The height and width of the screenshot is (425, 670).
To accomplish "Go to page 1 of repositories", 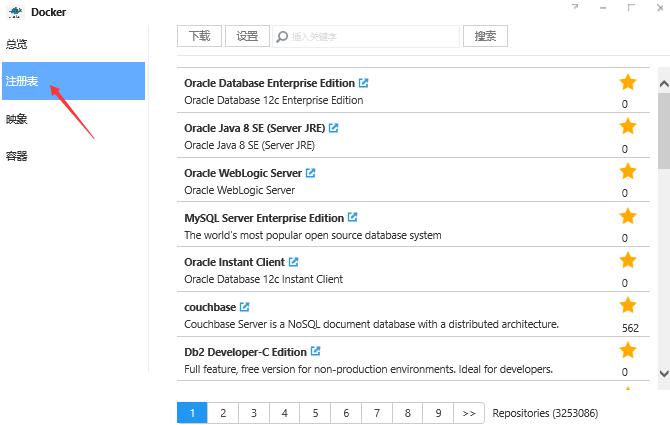I will (192, 413).
